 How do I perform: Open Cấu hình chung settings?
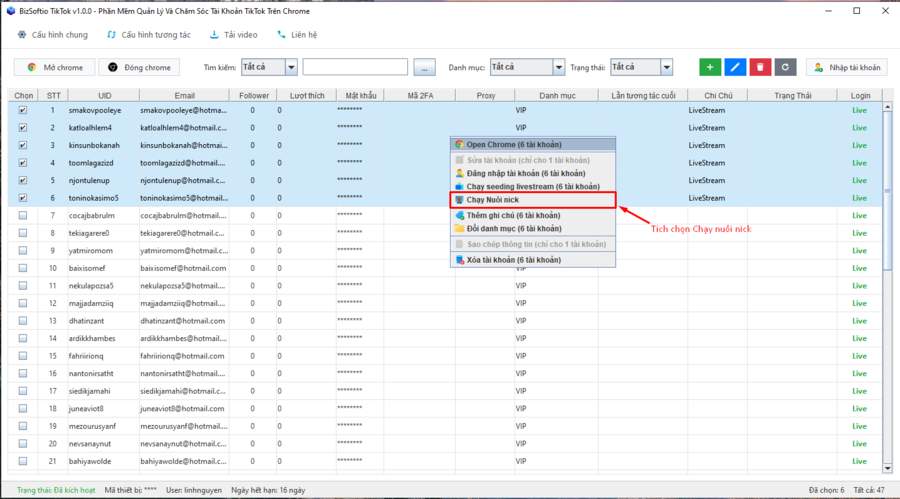pos(52,35)
